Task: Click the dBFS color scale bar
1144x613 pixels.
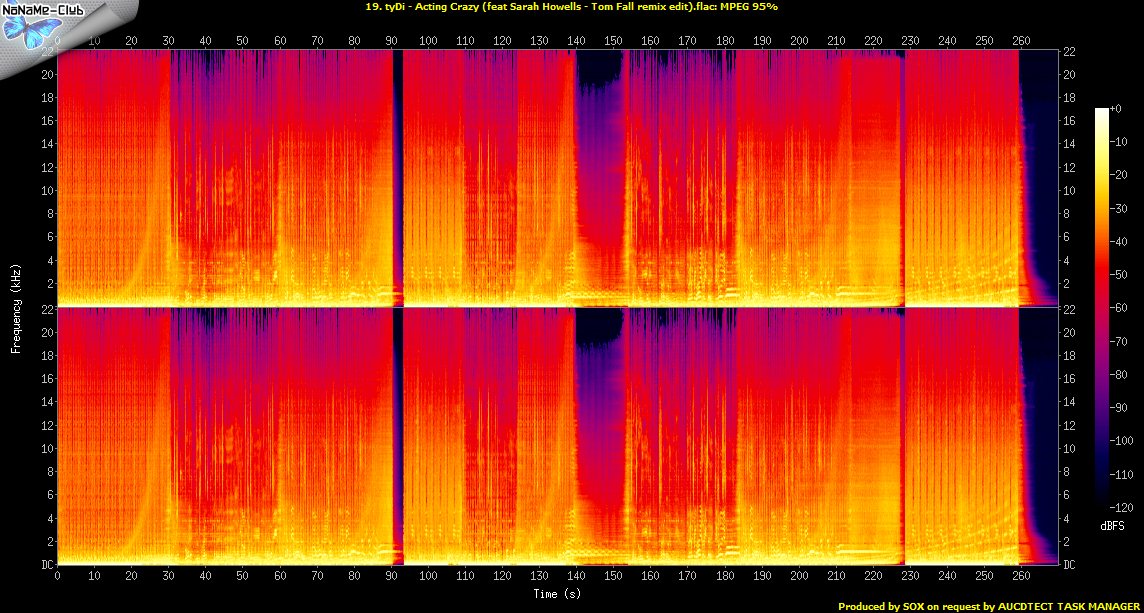Action: coord(1101,308)
